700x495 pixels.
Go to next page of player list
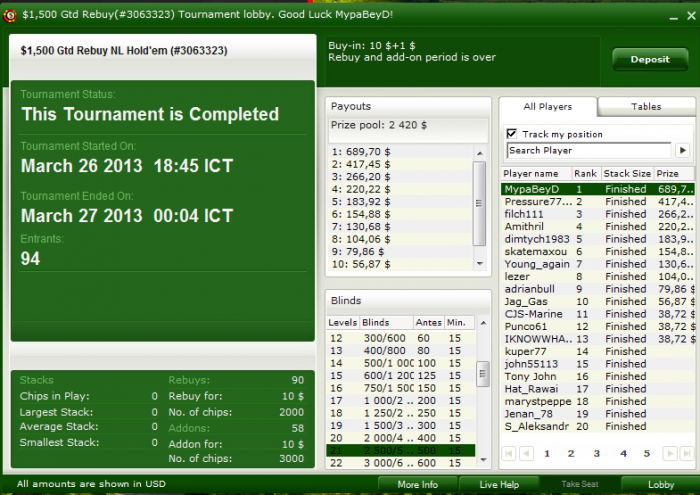point(670,453)
